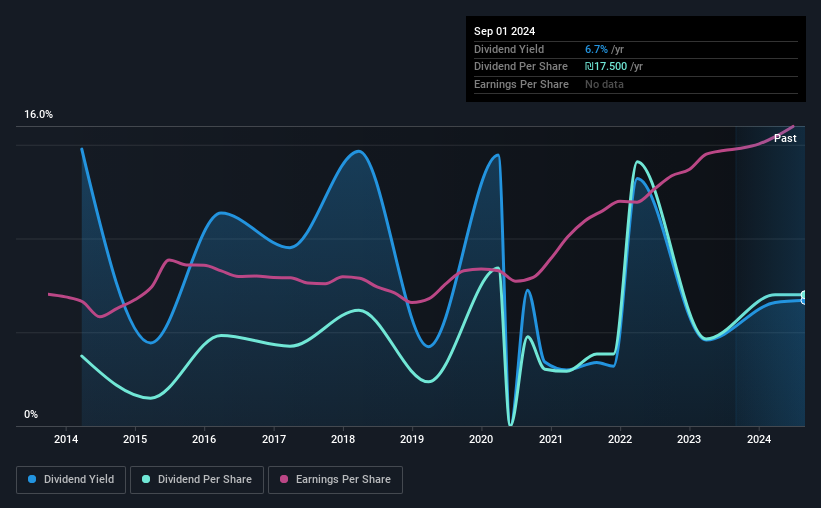Toggle the Dividend Yield legend button
The width and height of the screenshot is (821, 508).
tap(71, 480)
